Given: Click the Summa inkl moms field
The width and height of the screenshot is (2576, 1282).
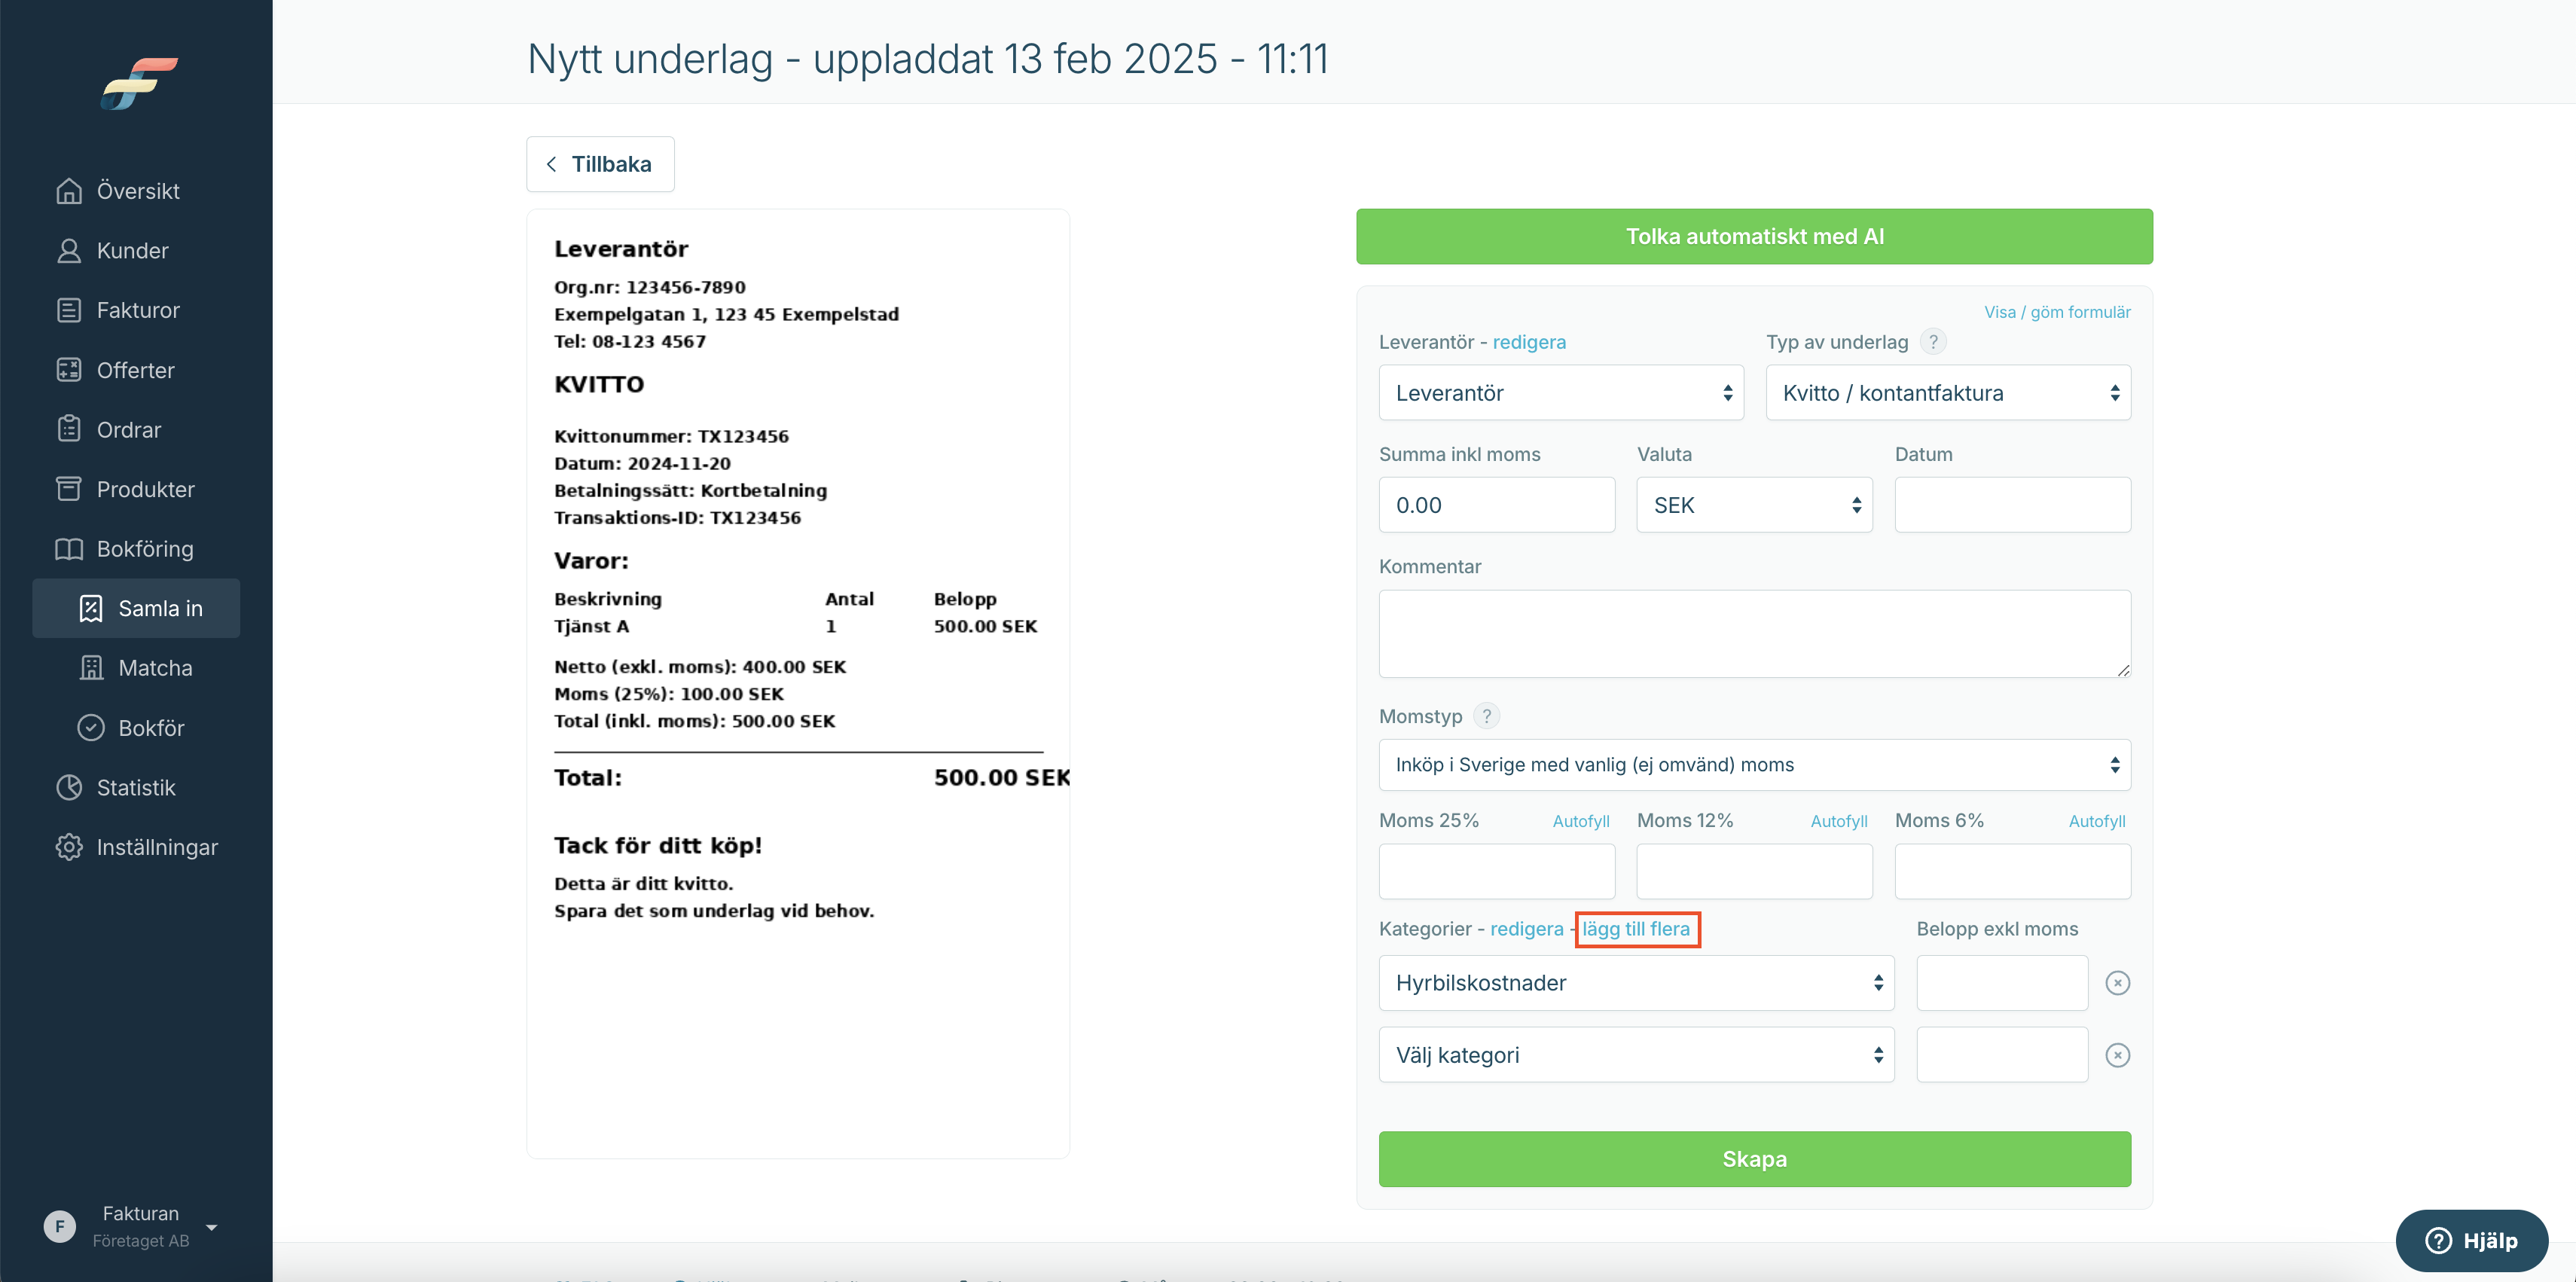Looking at the screenshot, I should coord(1496,505).
